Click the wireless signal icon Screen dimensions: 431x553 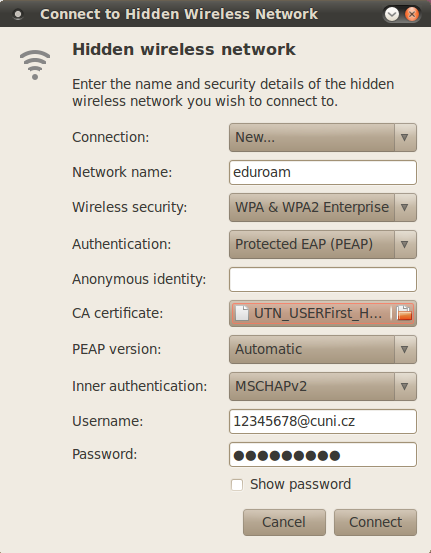[x=35, y=65]
